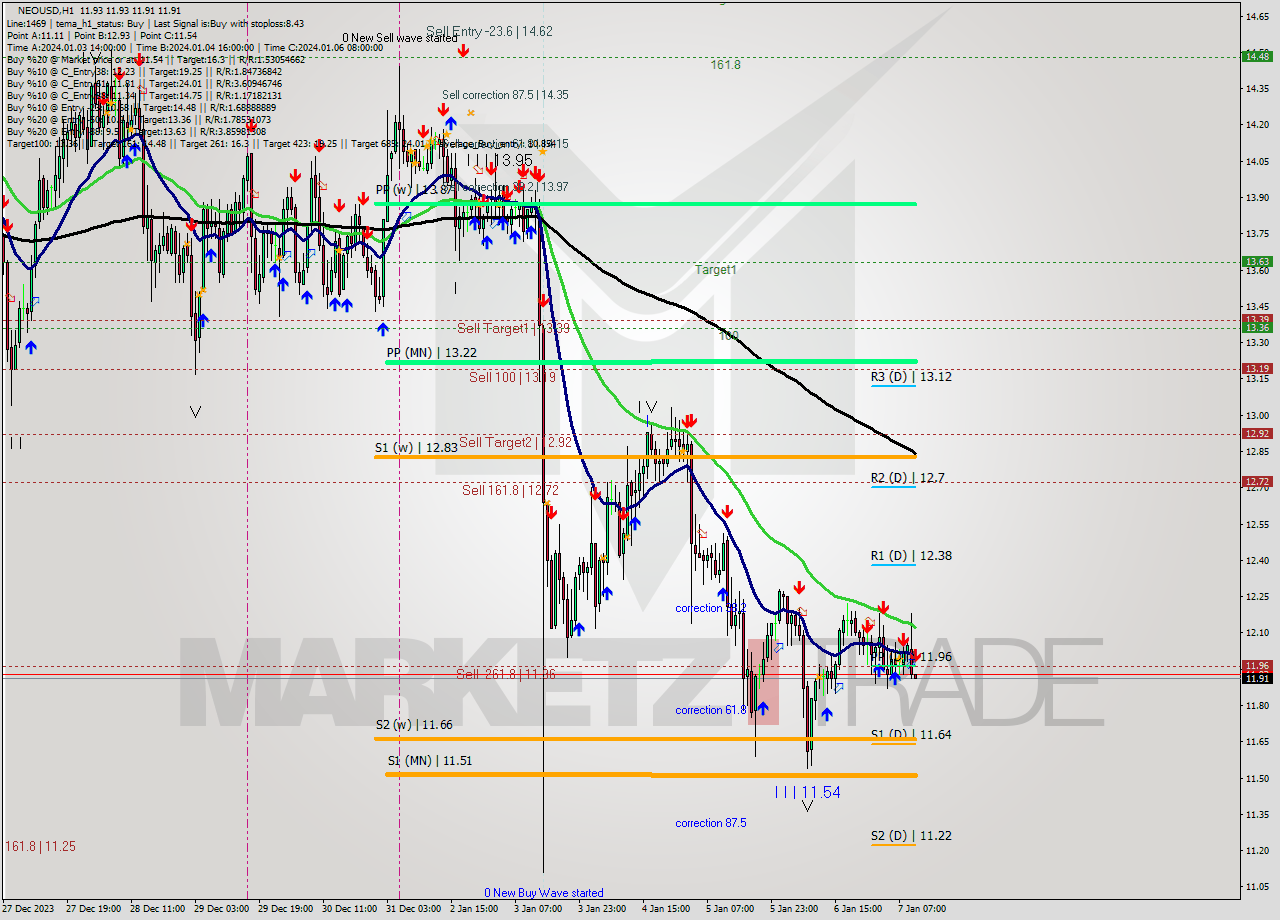Click the 11.05 price axis label

[x=1257, y=886]
